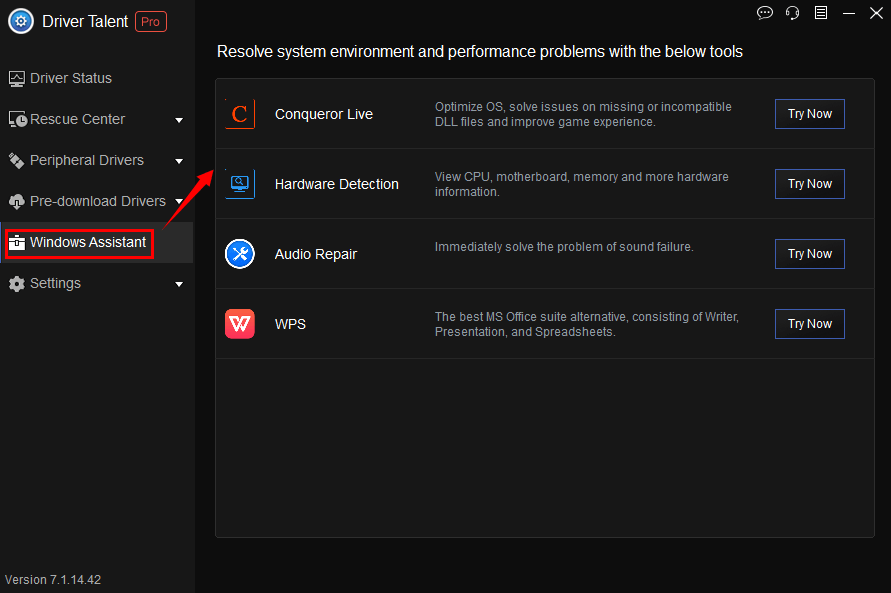
Task: Click the Peripheral Drivers USB icon
Action: [16, 161]
